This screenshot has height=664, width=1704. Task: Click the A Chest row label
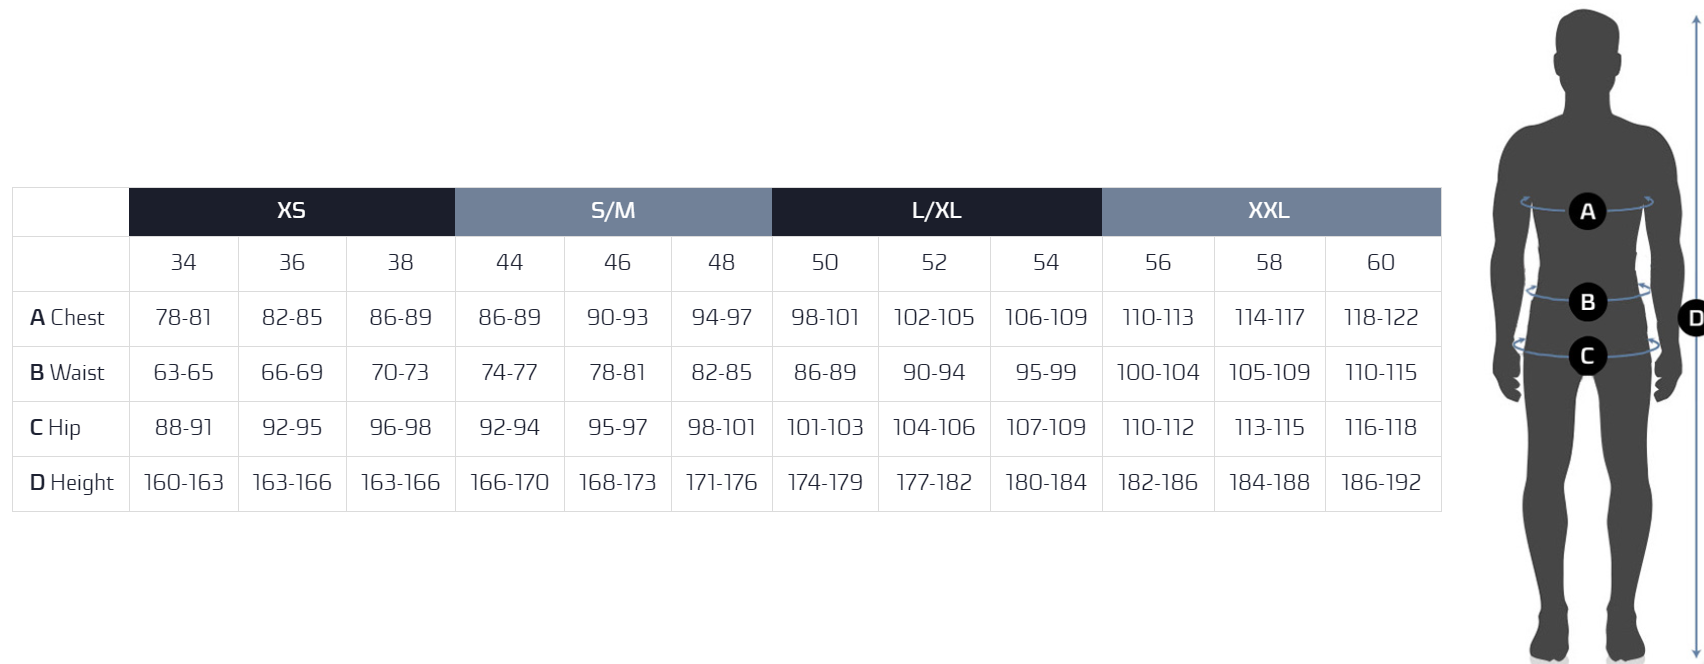click(68, 318)
